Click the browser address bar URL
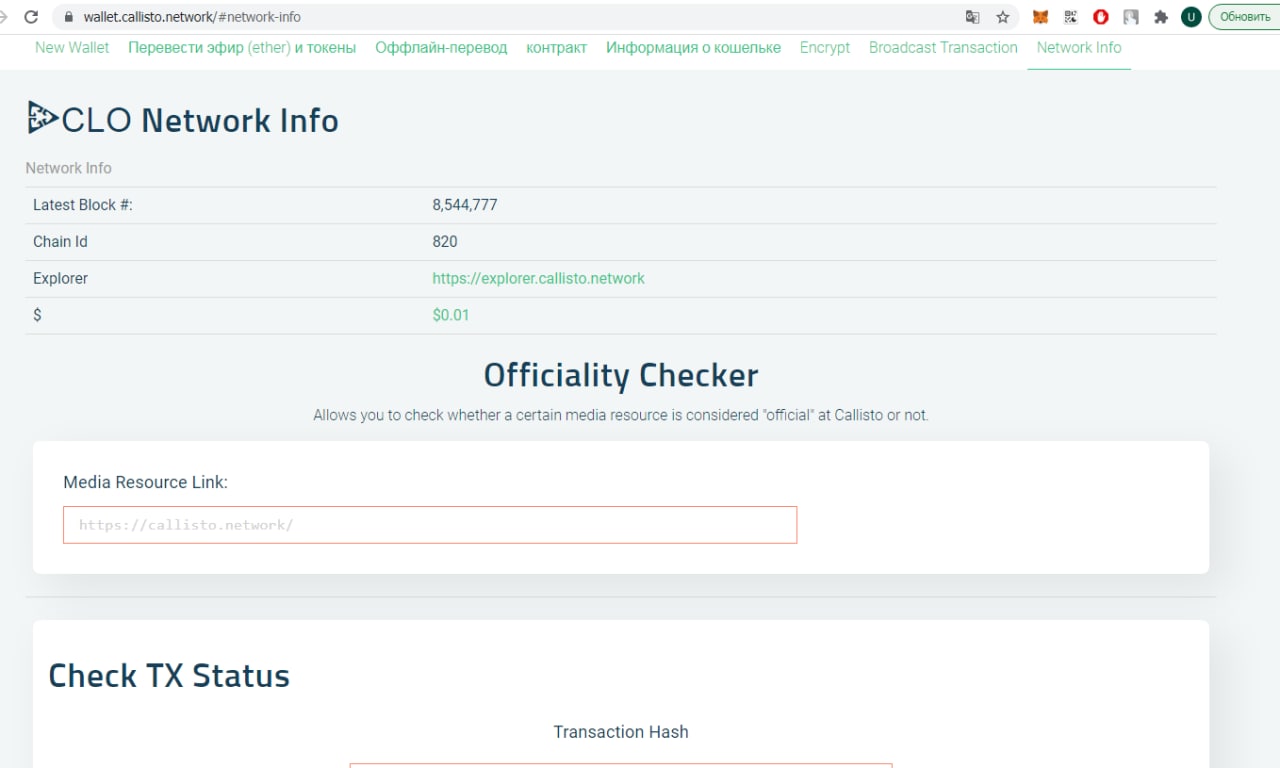The image size is (1280, 768). coord(192,17)
